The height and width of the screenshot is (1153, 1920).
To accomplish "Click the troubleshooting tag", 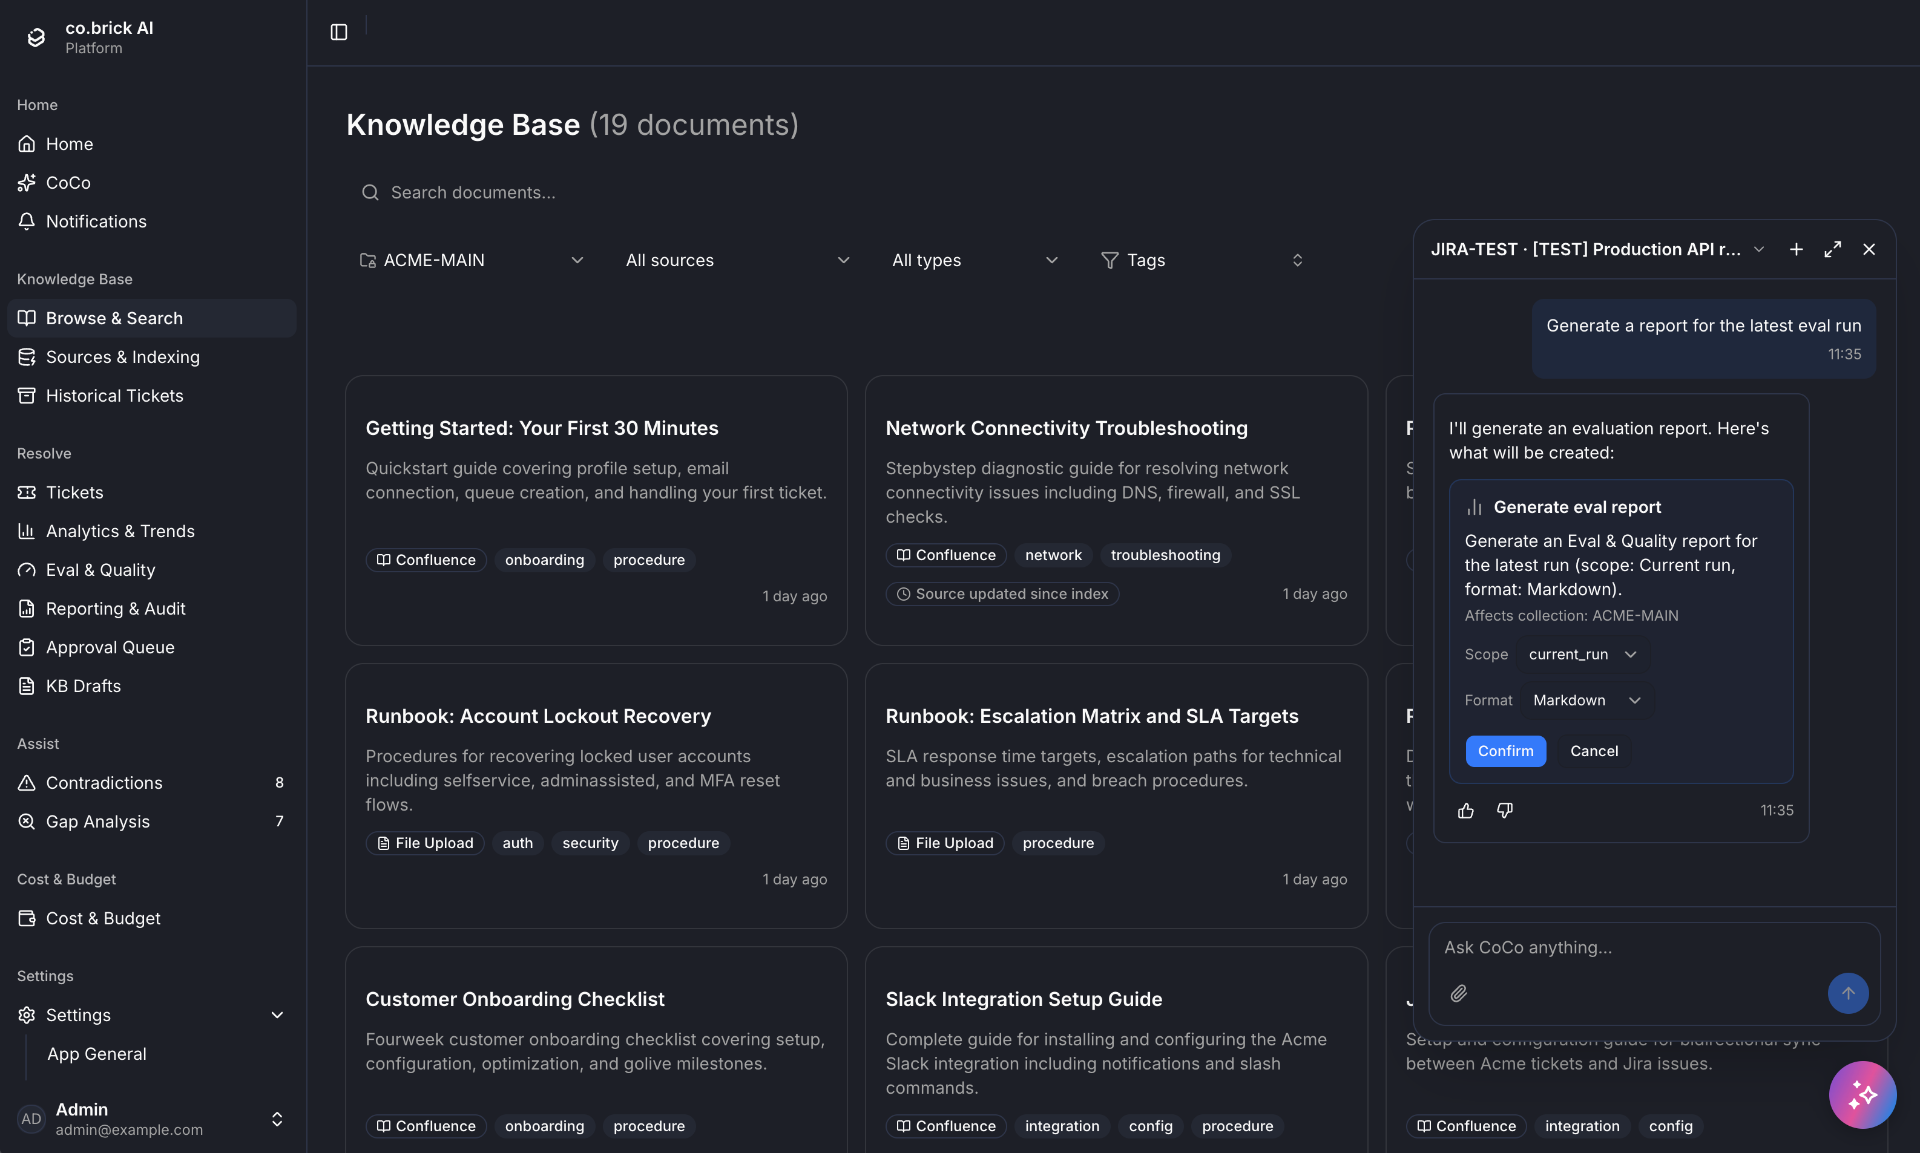I will 1165,555.
